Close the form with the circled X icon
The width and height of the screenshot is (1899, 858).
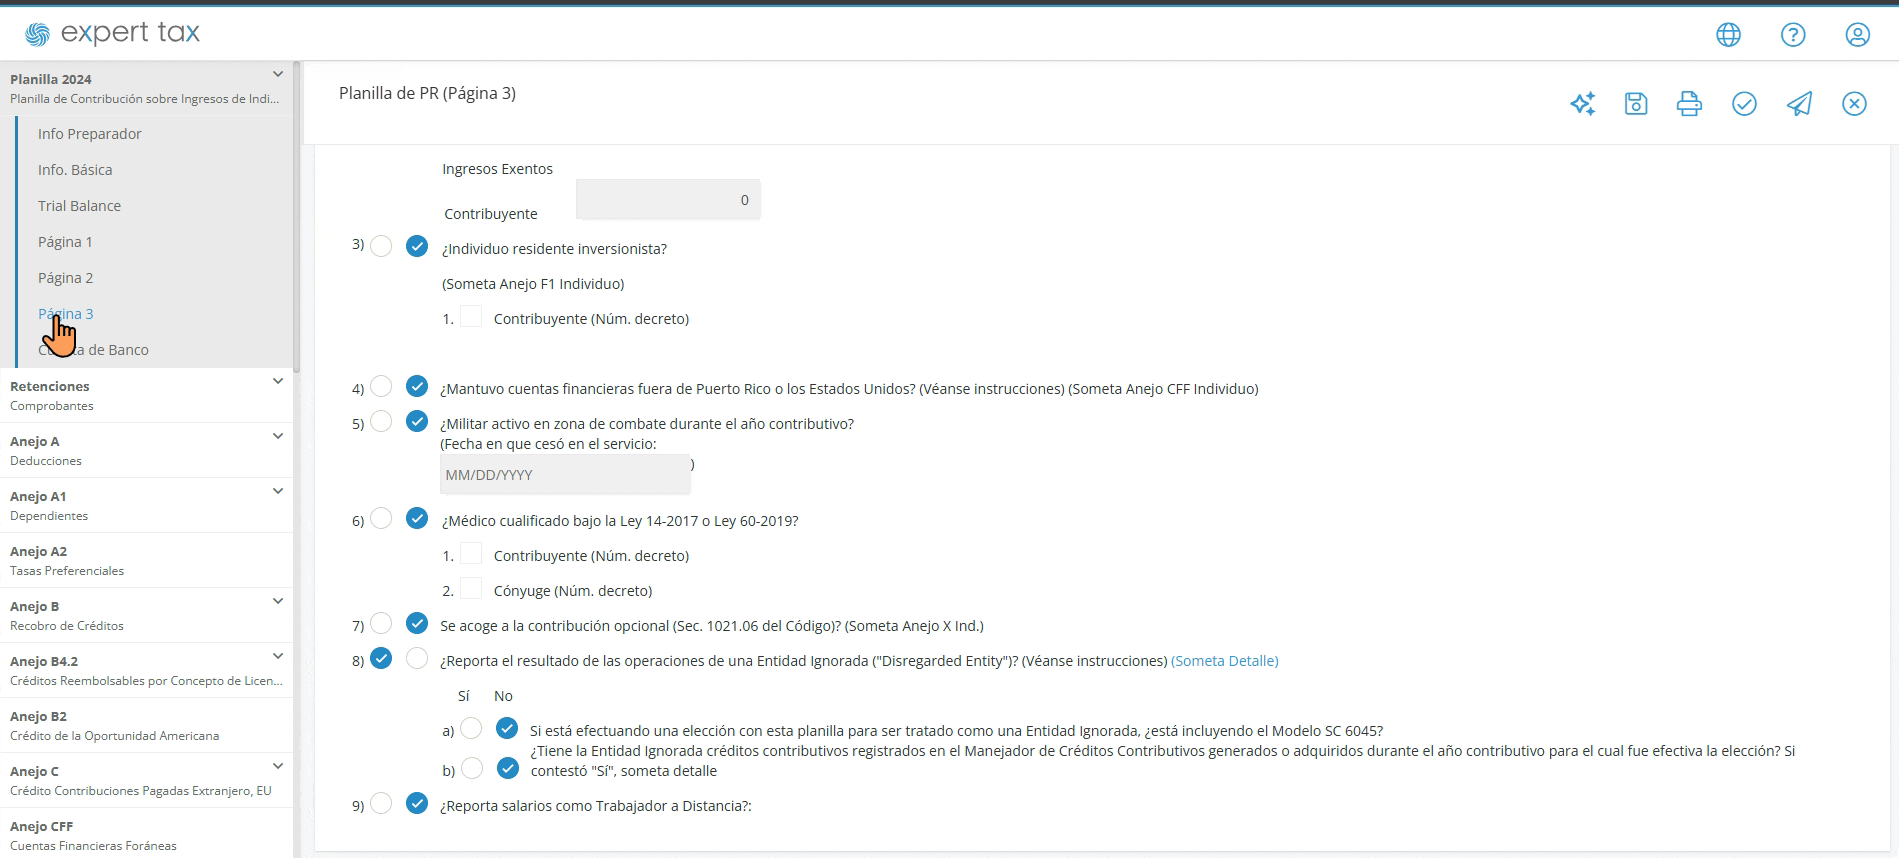coord(1854,104)
